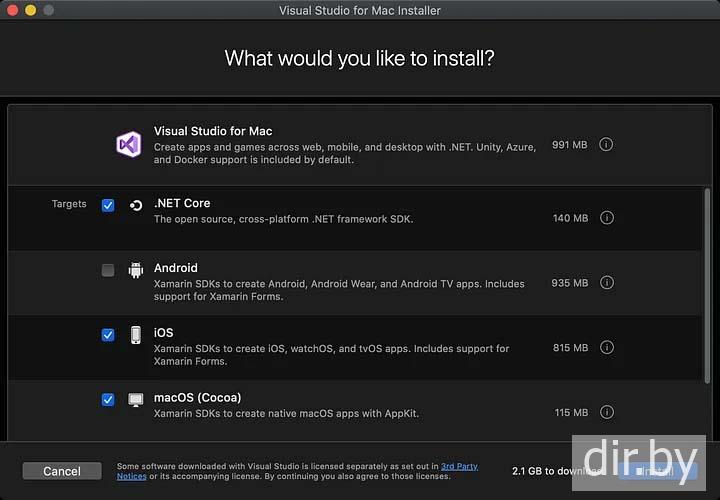This screenshot has height=500, width=720.
Task: Open info for iOS component
Action: [x=606, y=348]
